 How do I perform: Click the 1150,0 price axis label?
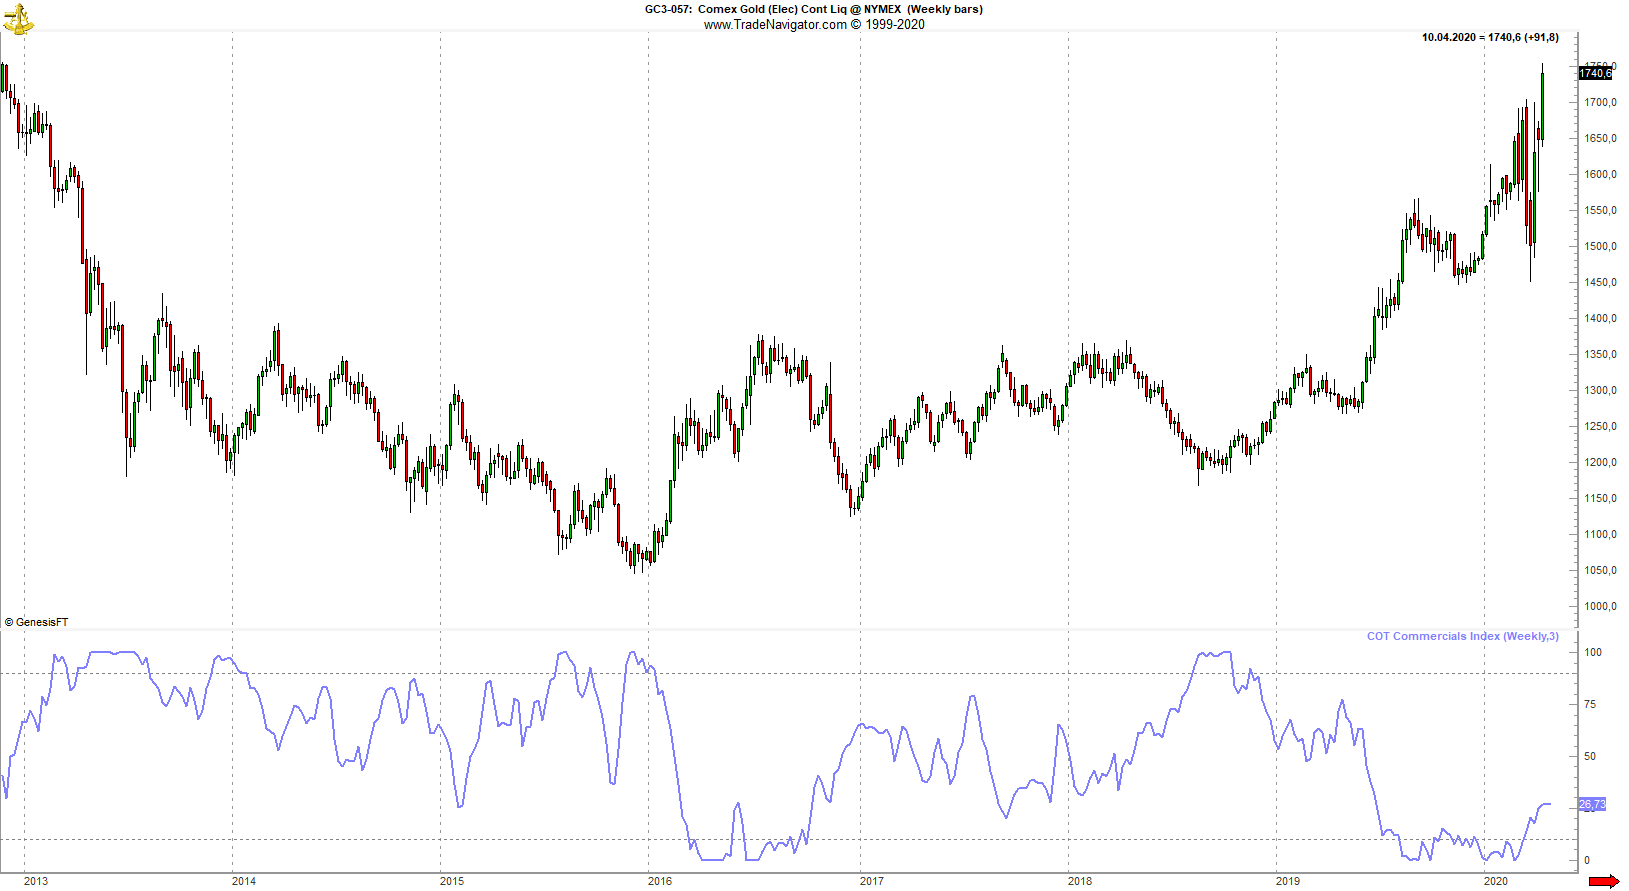1600,498
